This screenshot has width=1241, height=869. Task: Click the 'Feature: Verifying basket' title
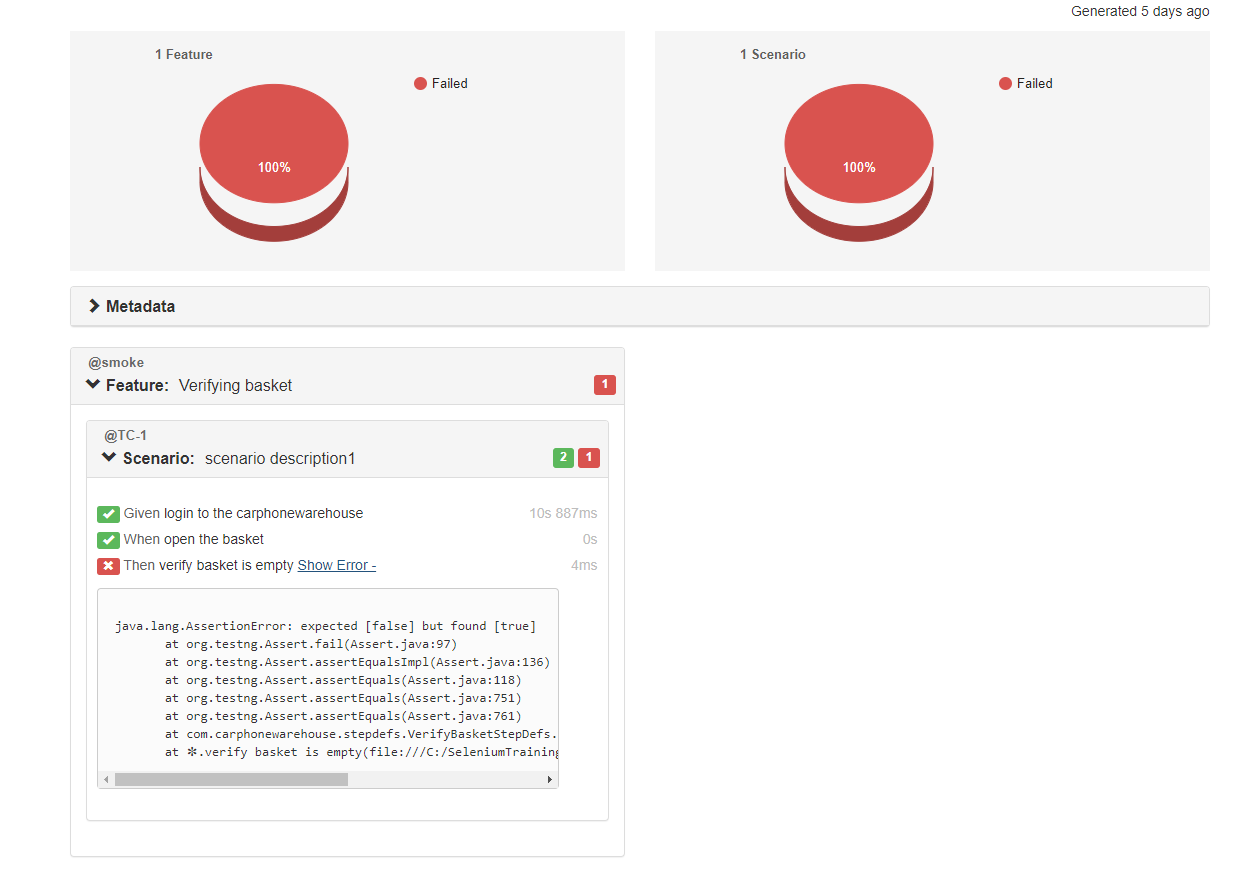tap(199, 385)
